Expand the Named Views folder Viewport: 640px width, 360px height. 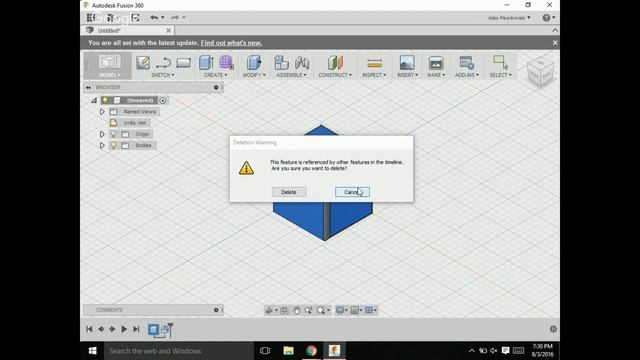102,111
